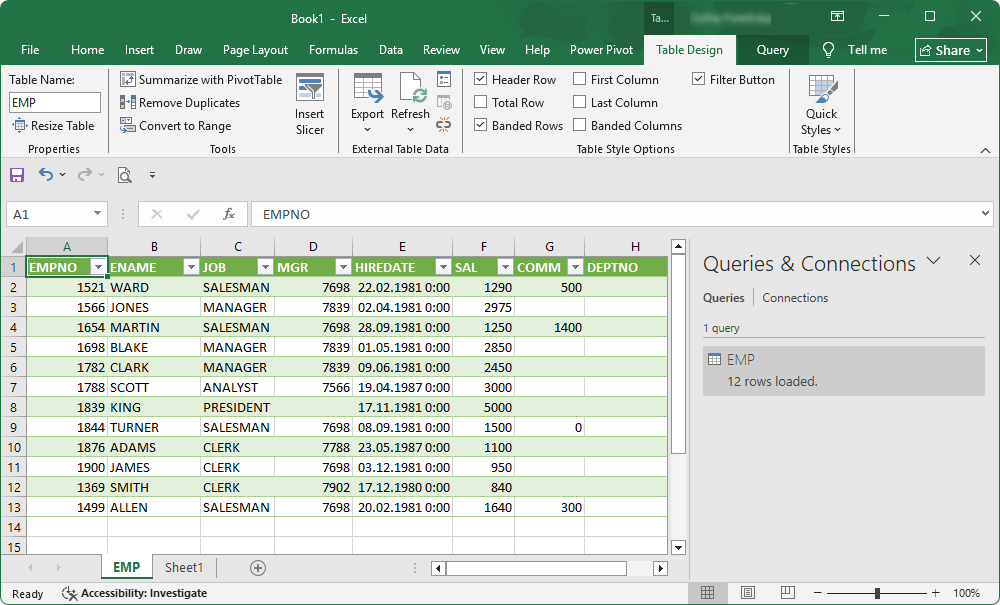Switch to Sheet1 worksheet tab
This screenshot has height=605, width=1000.
click(x=184, y=567)
